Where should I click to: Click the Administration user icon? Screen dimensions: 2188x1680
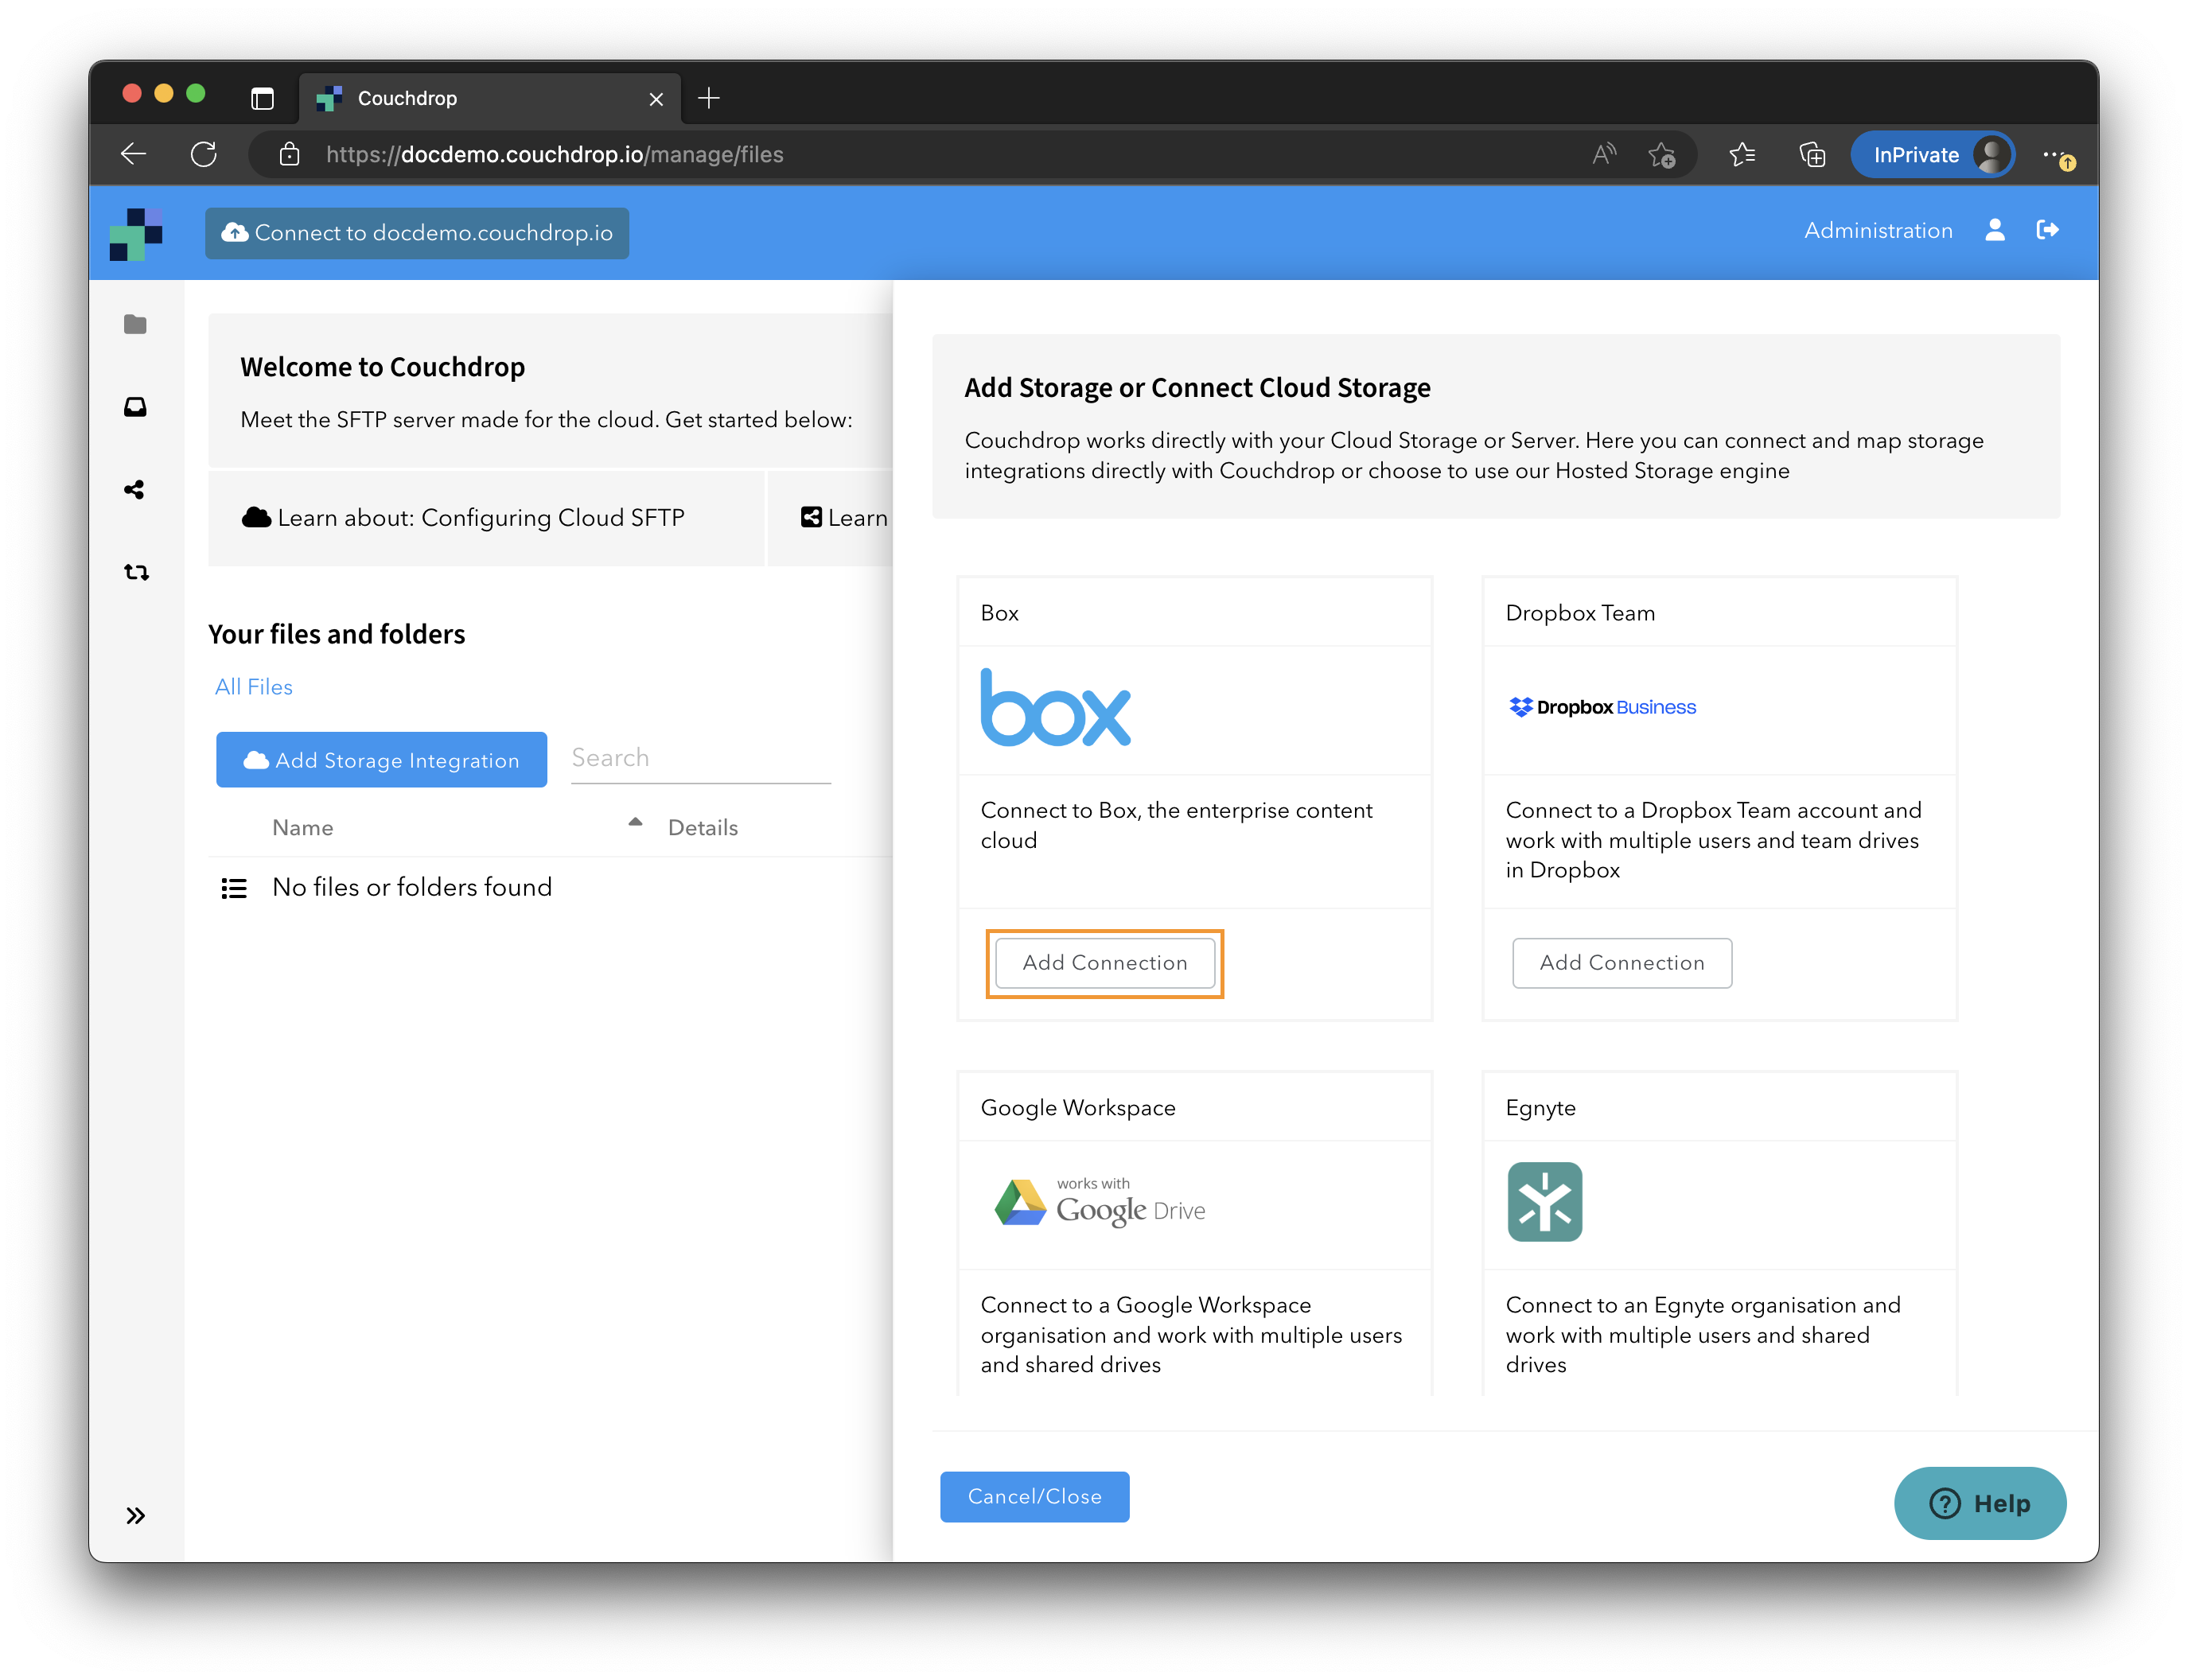pos(1994,231)
